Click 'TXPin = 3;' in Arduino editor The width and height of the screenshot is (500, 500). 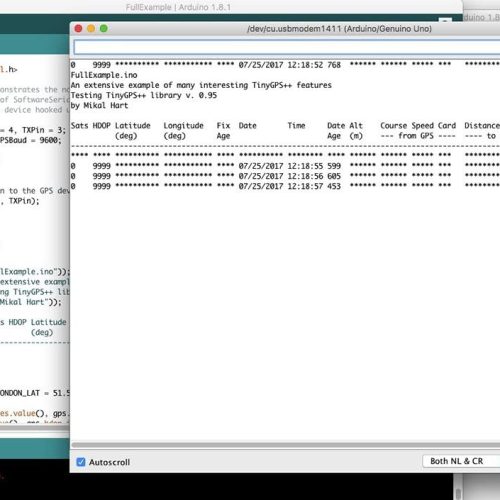(44, 130)
